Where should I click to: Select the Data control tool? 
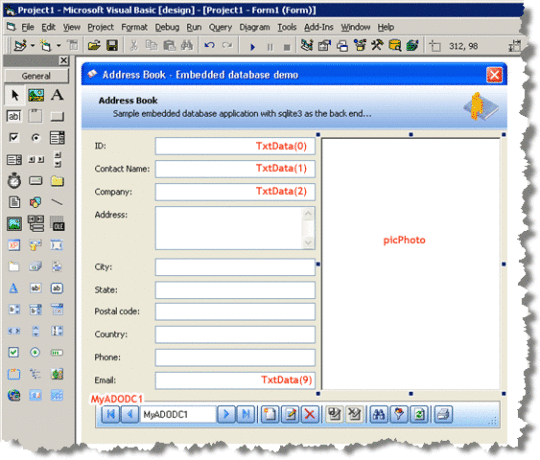[x=35, y=224]
